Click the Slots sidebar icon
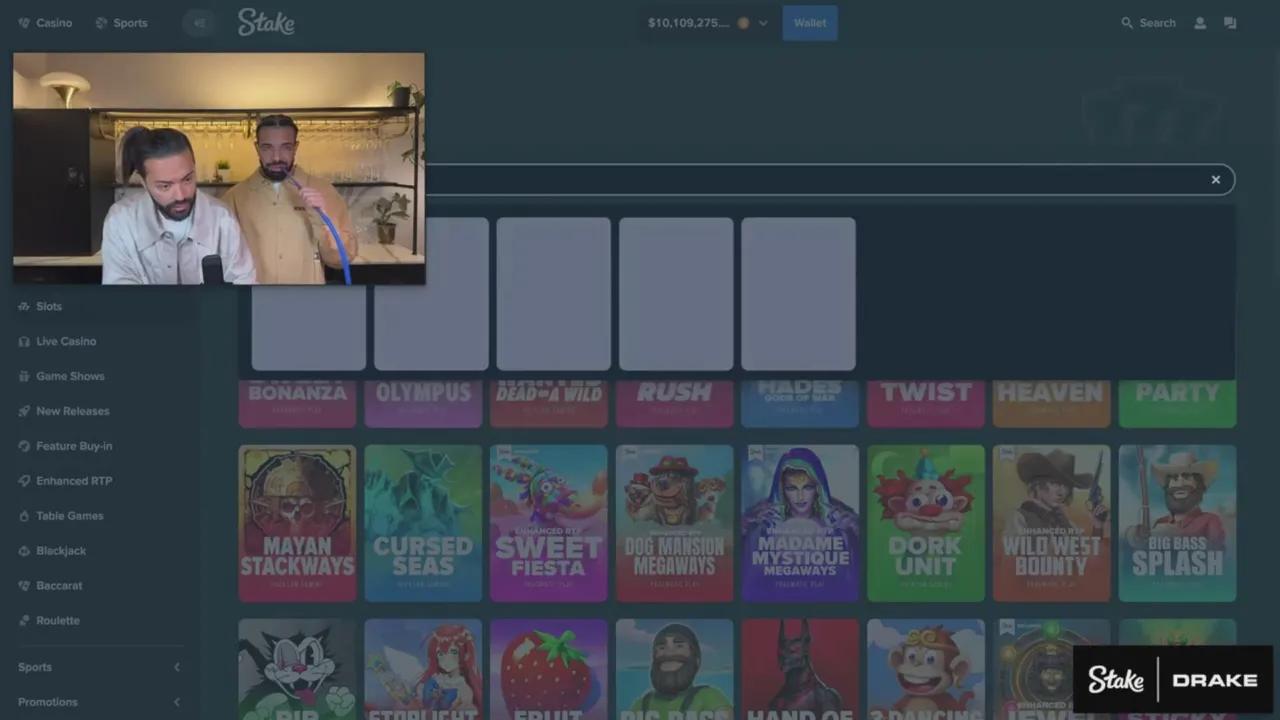 click(24, 307)
